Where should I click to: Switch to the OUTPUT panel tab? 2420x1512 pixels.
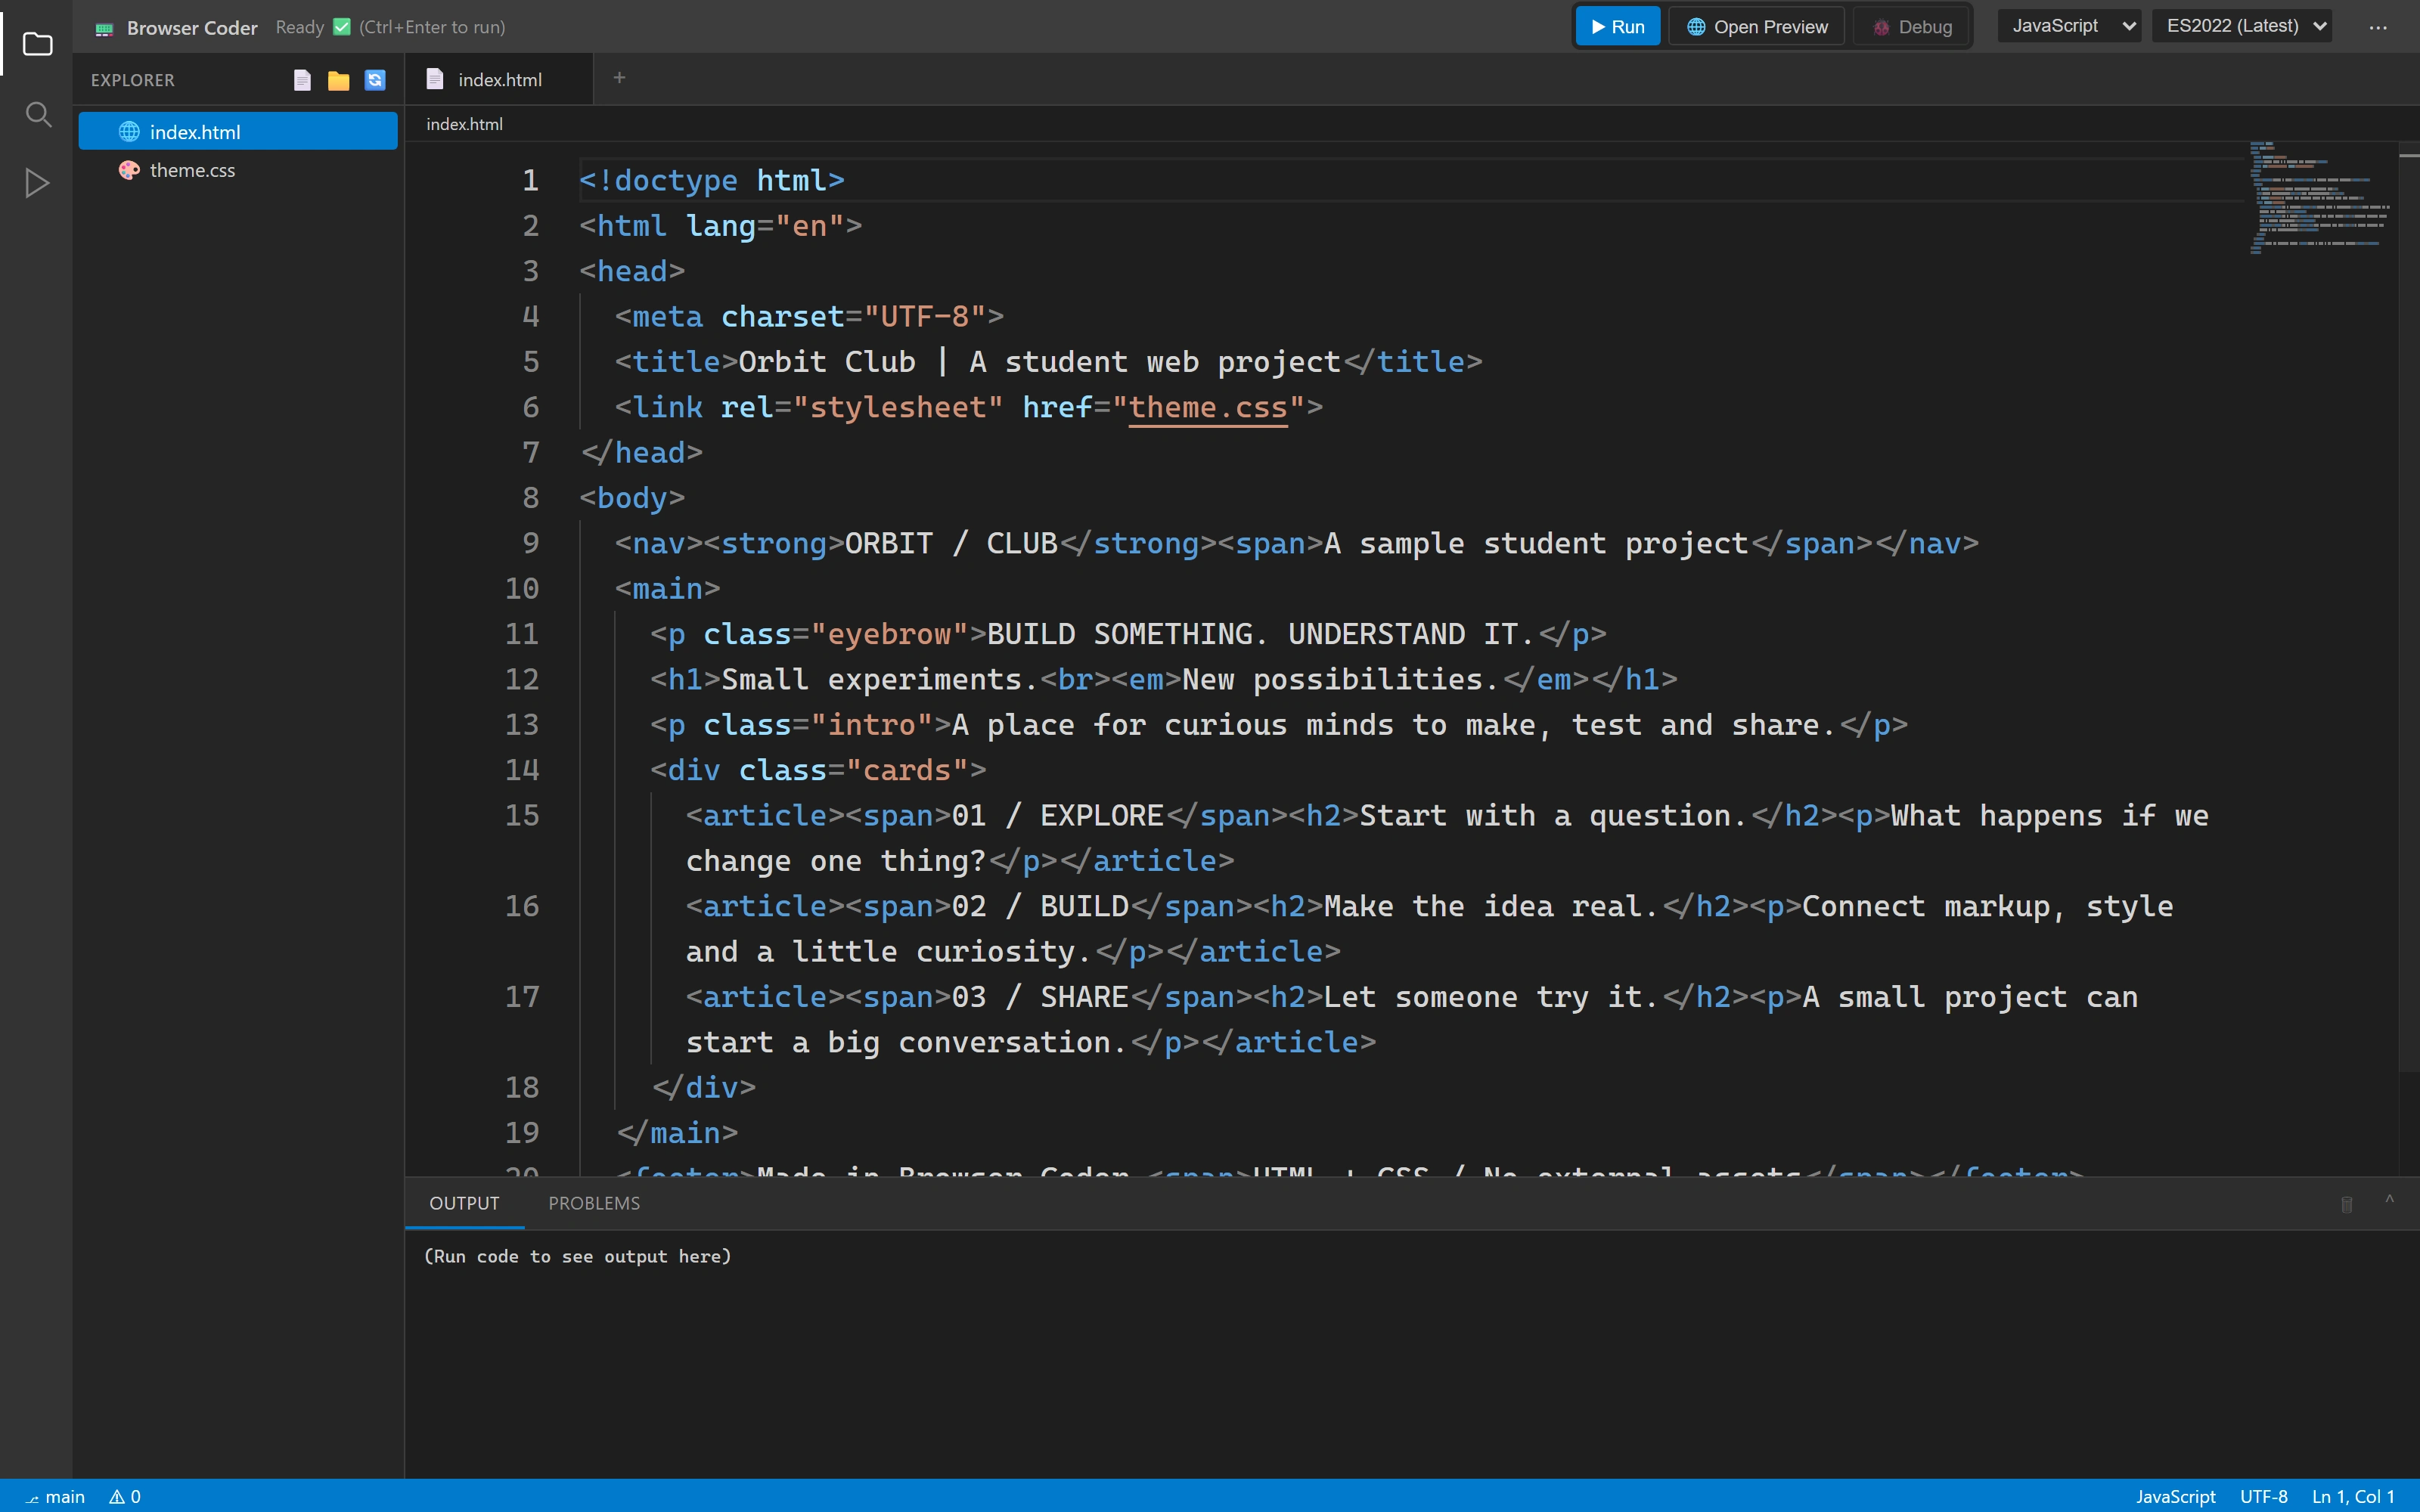[464, 1203]
